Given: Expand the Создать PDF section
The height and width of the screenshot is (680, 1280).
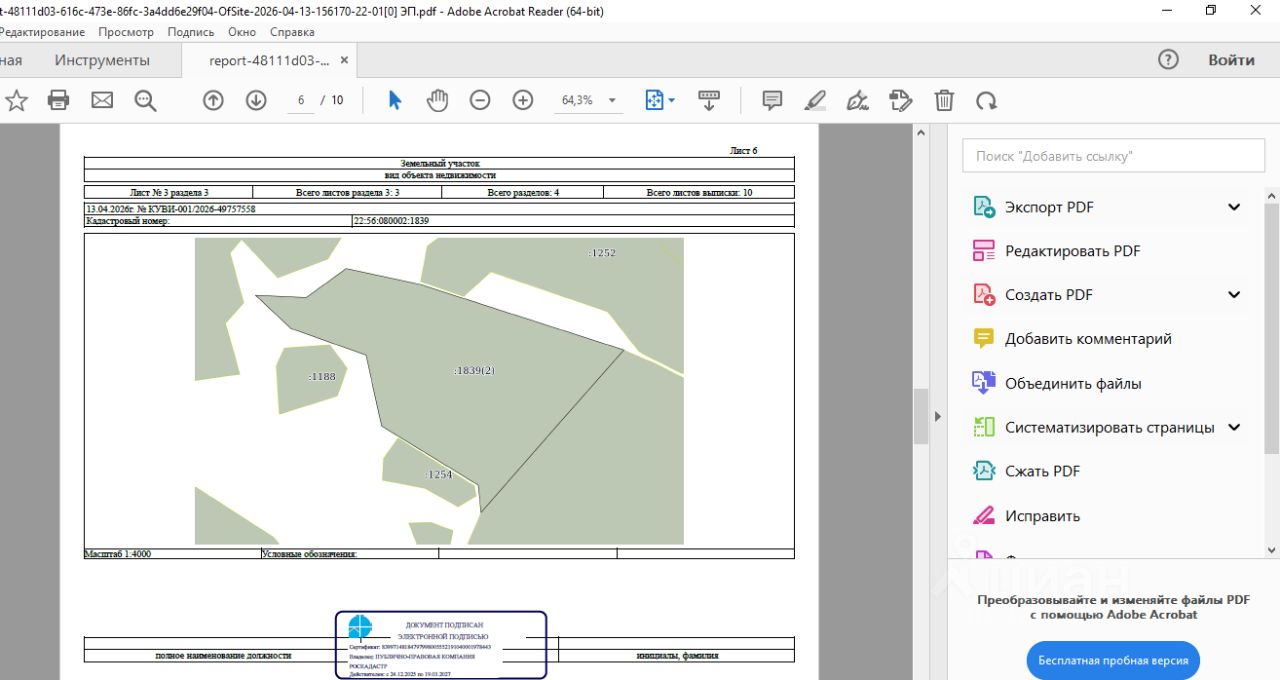Looking at the screenshot, I should [x=1234, y=295].
